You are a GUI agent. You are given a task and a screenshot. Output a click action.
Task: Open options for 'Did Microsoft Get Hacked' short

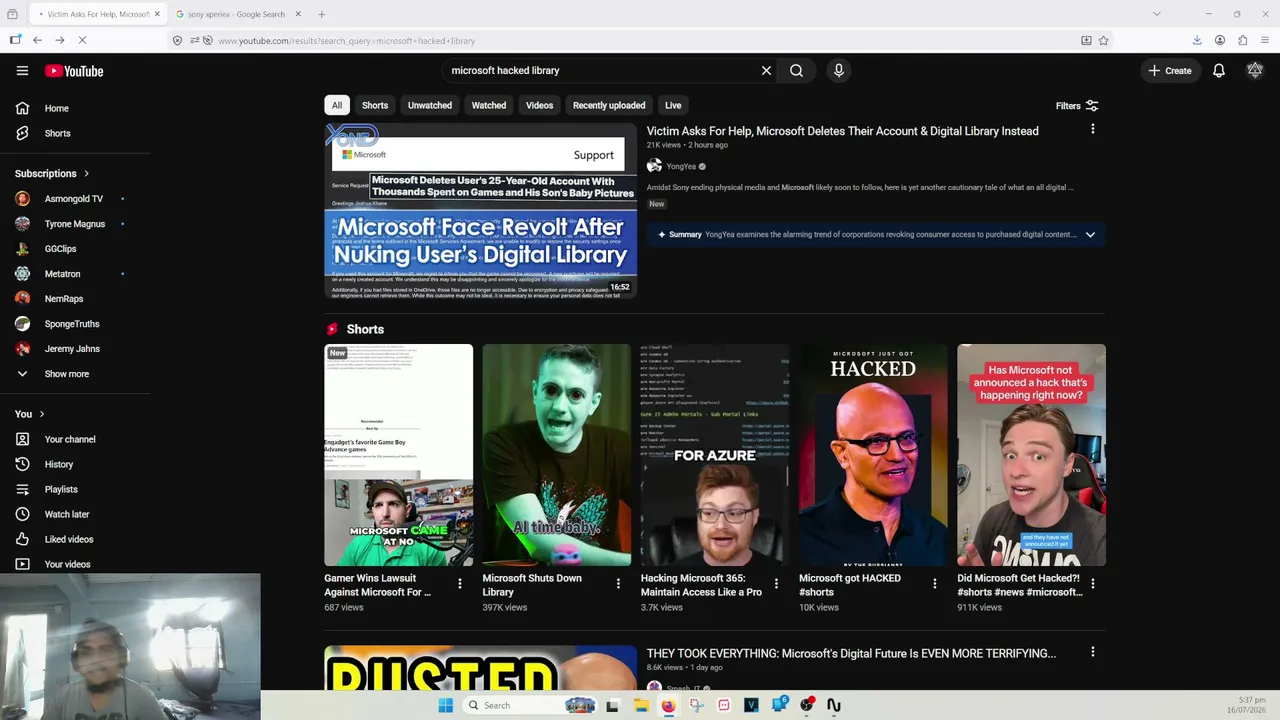[1093, 583]
